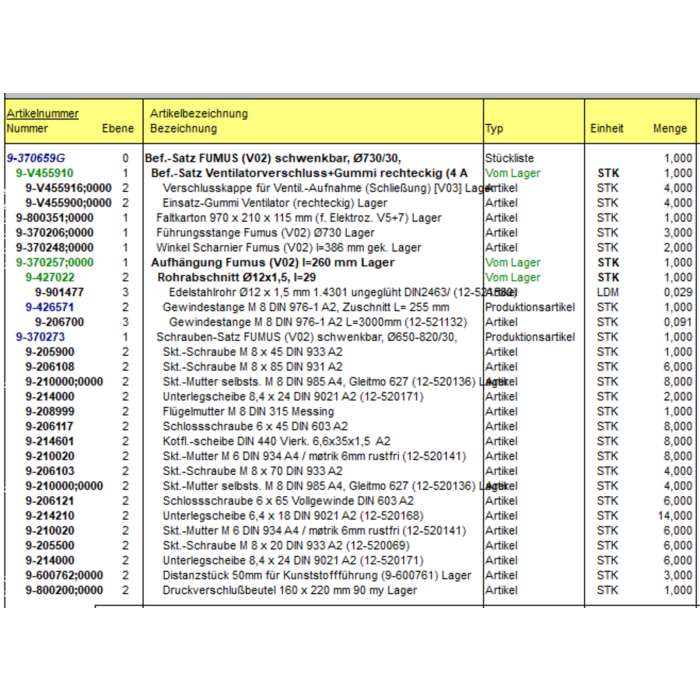This screenshot has width=700, height=700.
Task: Click description Bef.-Satz FUMUS (V02) schwenkbar
Action: click(273, 158)
